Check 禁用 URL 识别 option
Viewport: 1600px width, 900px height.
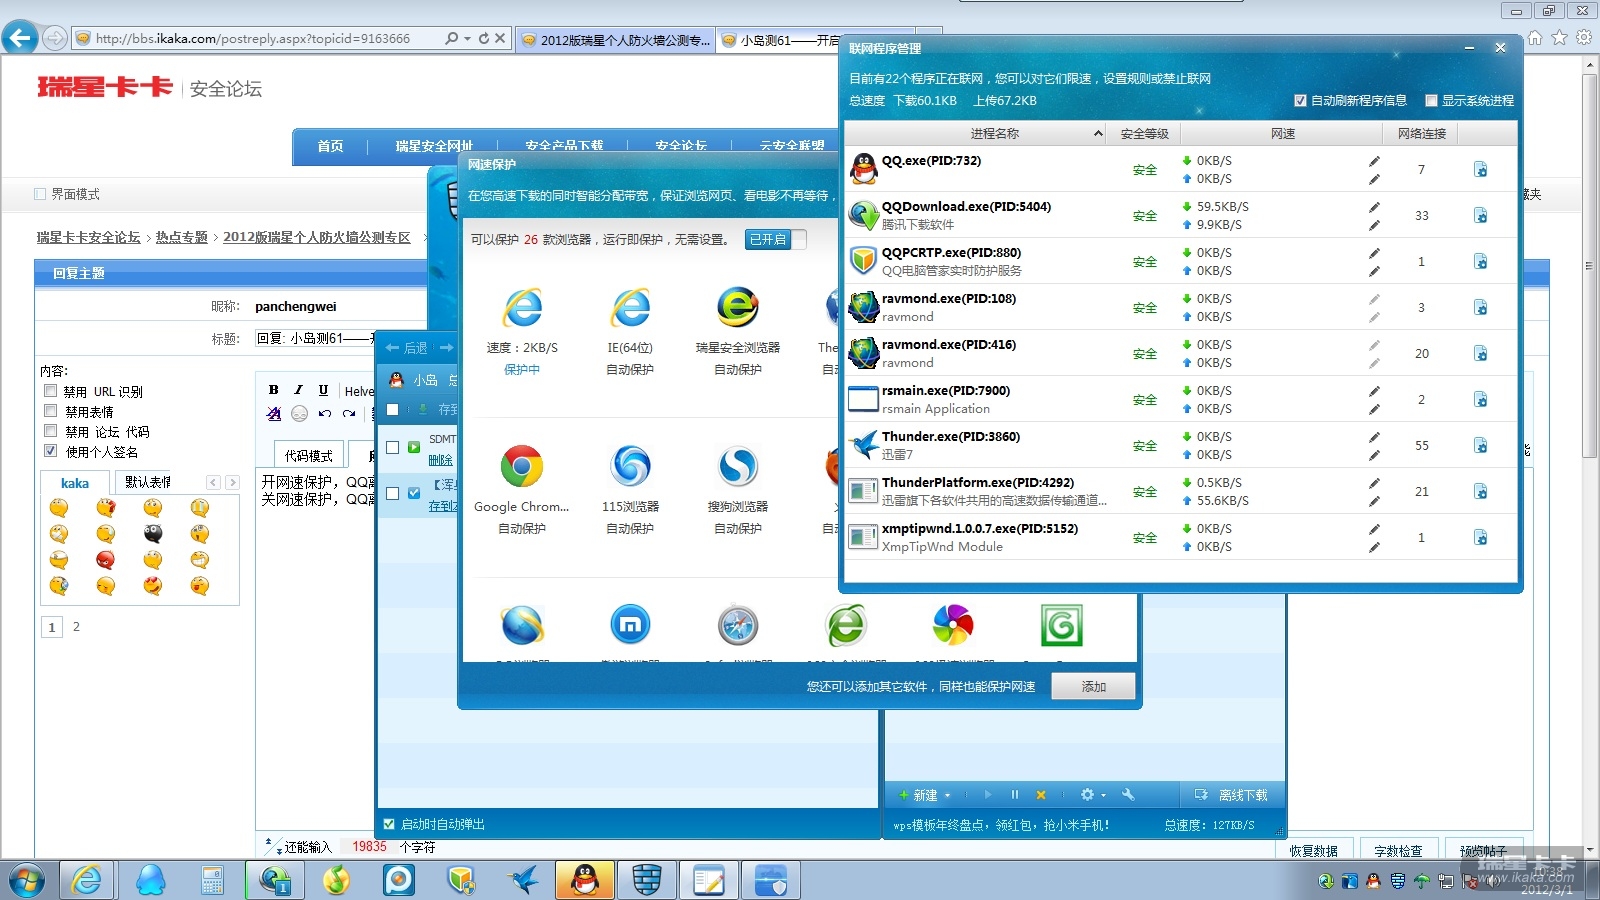[x=50, y=391]
